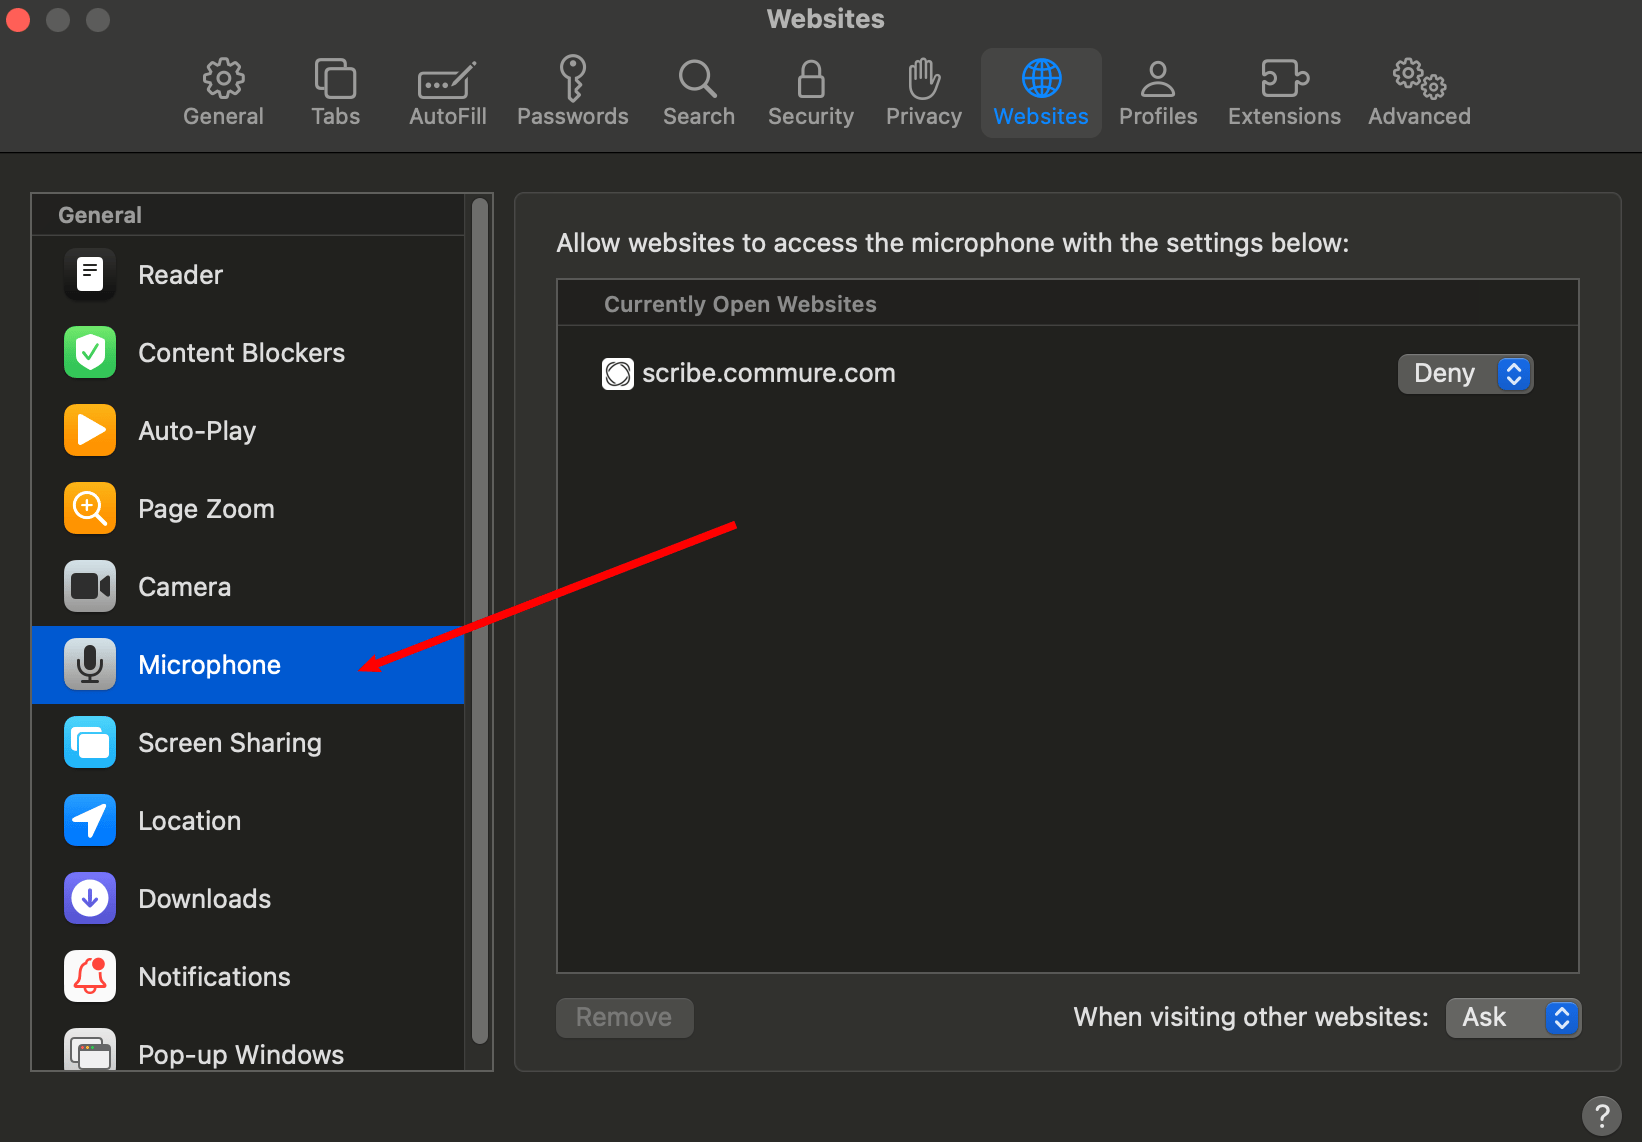Select the Screen Sharing label
1642x1142 pixels.
(230, 743)
